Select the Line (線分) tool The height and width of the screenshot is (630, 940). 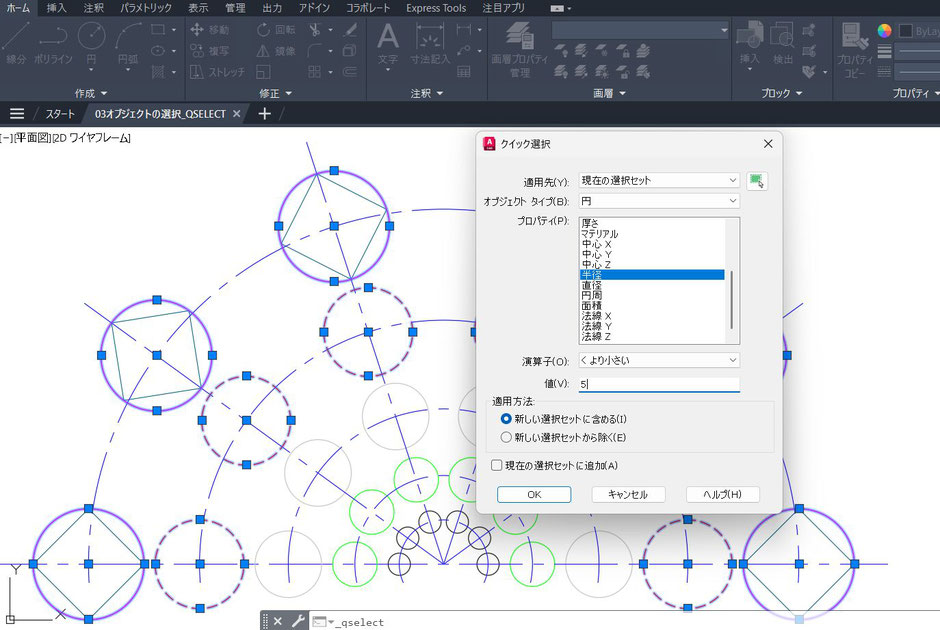tap(16, 42)
